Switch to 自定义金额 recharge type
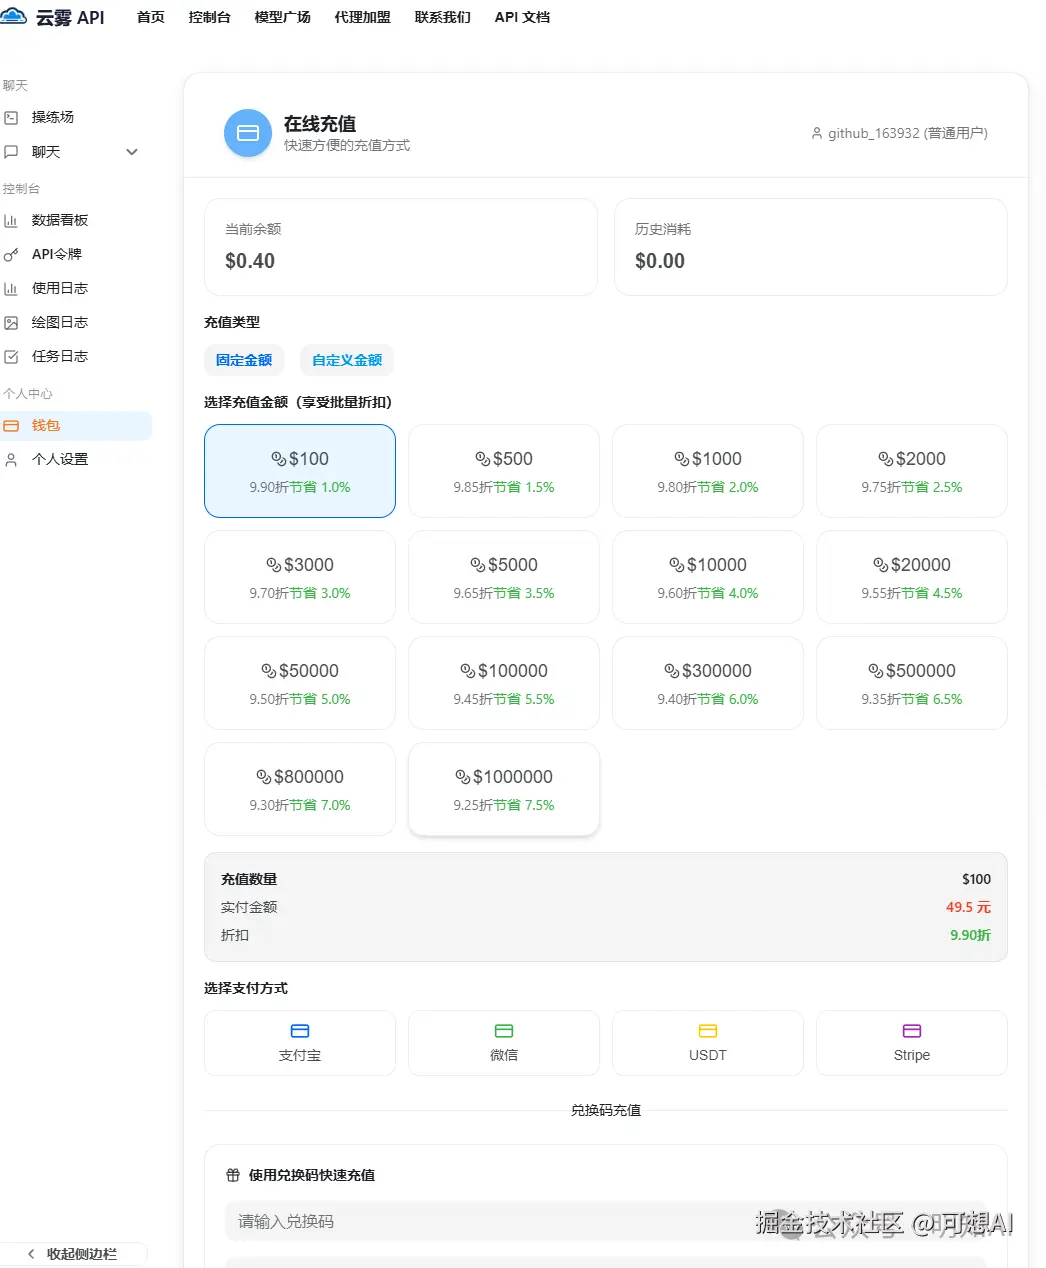1046x1268 pixels. coord(346,360)
